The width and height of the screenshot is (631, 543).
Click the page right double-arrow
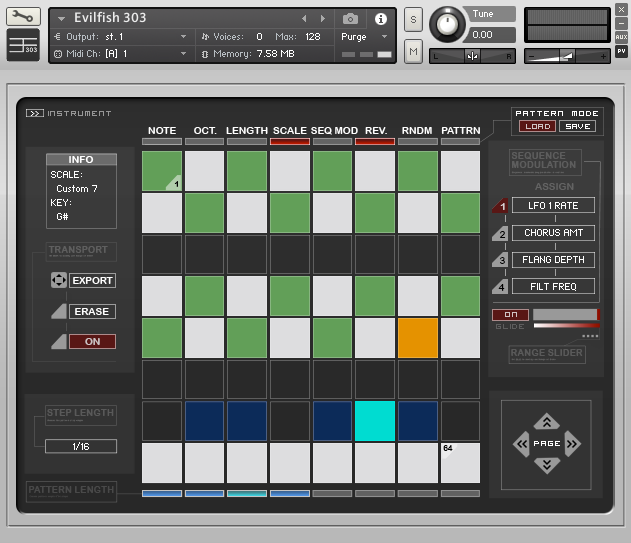coord(572,443)
